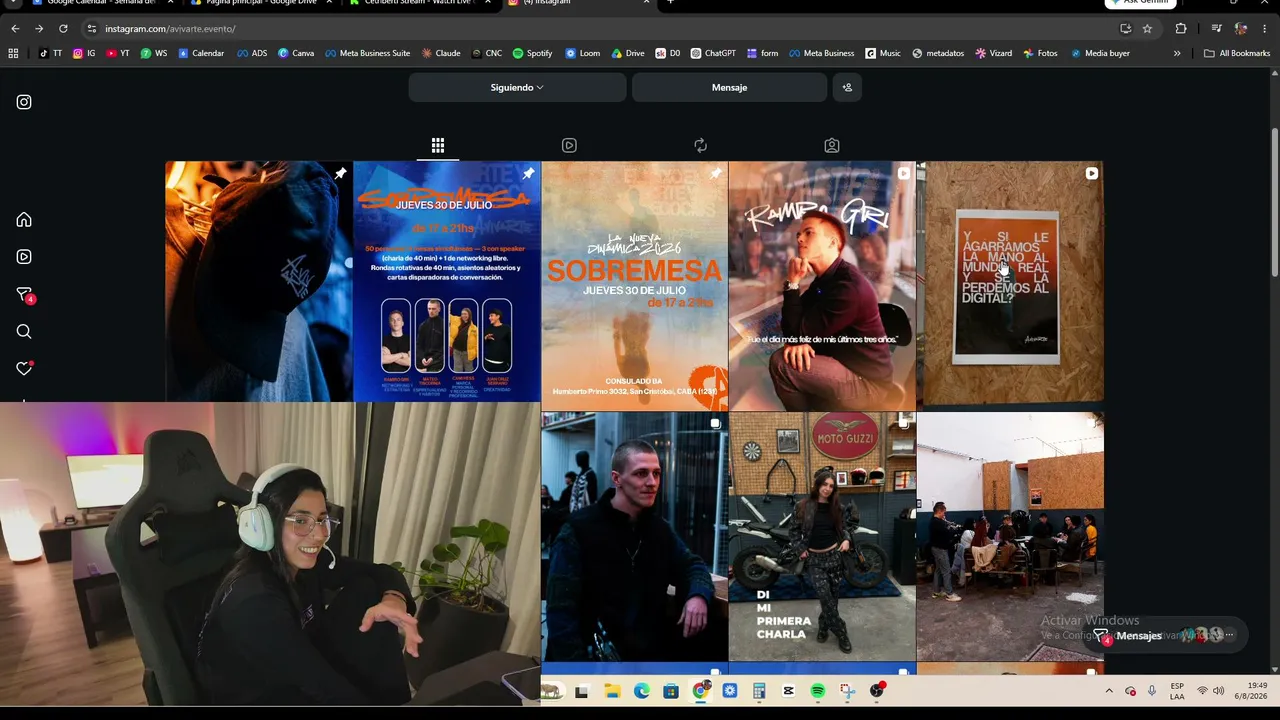Open Wi-Fi network settings in tray
Screen dimensions: 1280x720
click(x=1202, y=691)
